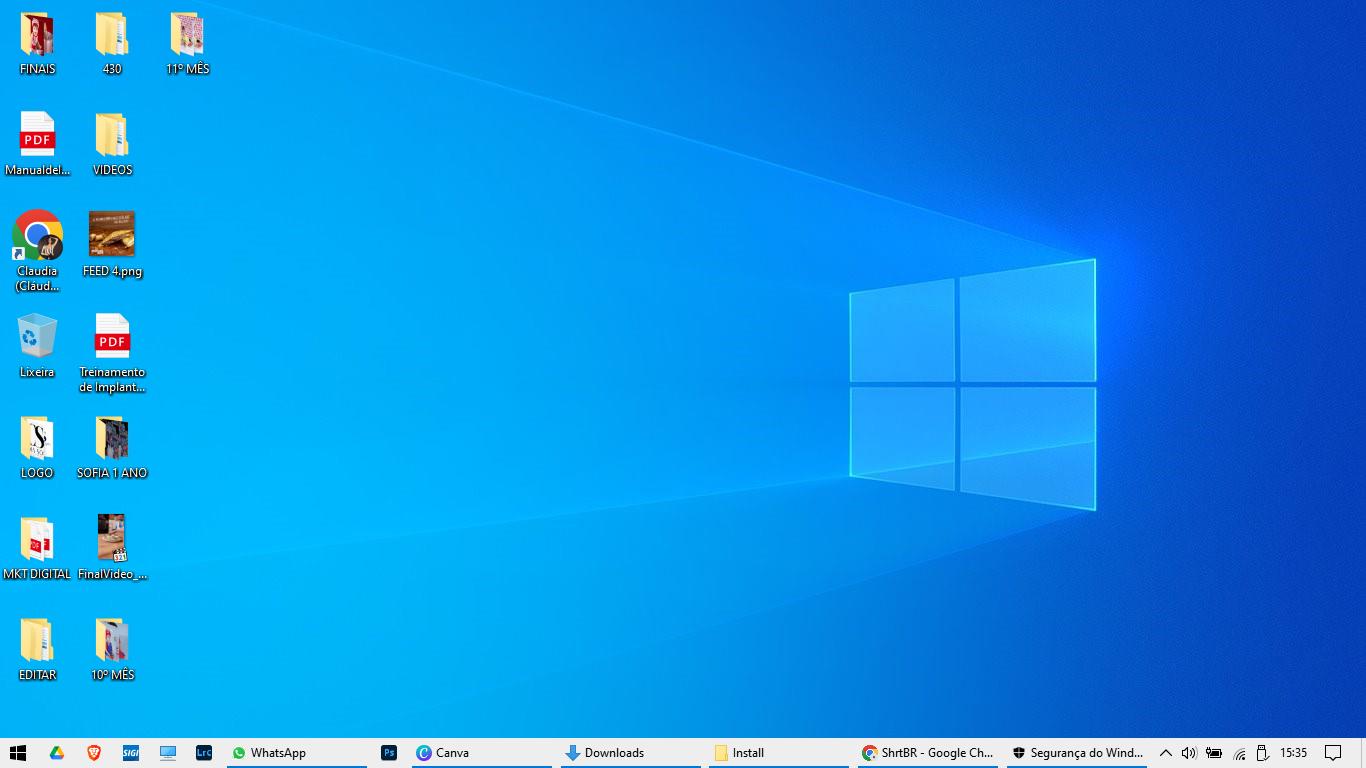
Task: Open Lightroom Classic from the taskbar
Action: click(x=204, y=753)
